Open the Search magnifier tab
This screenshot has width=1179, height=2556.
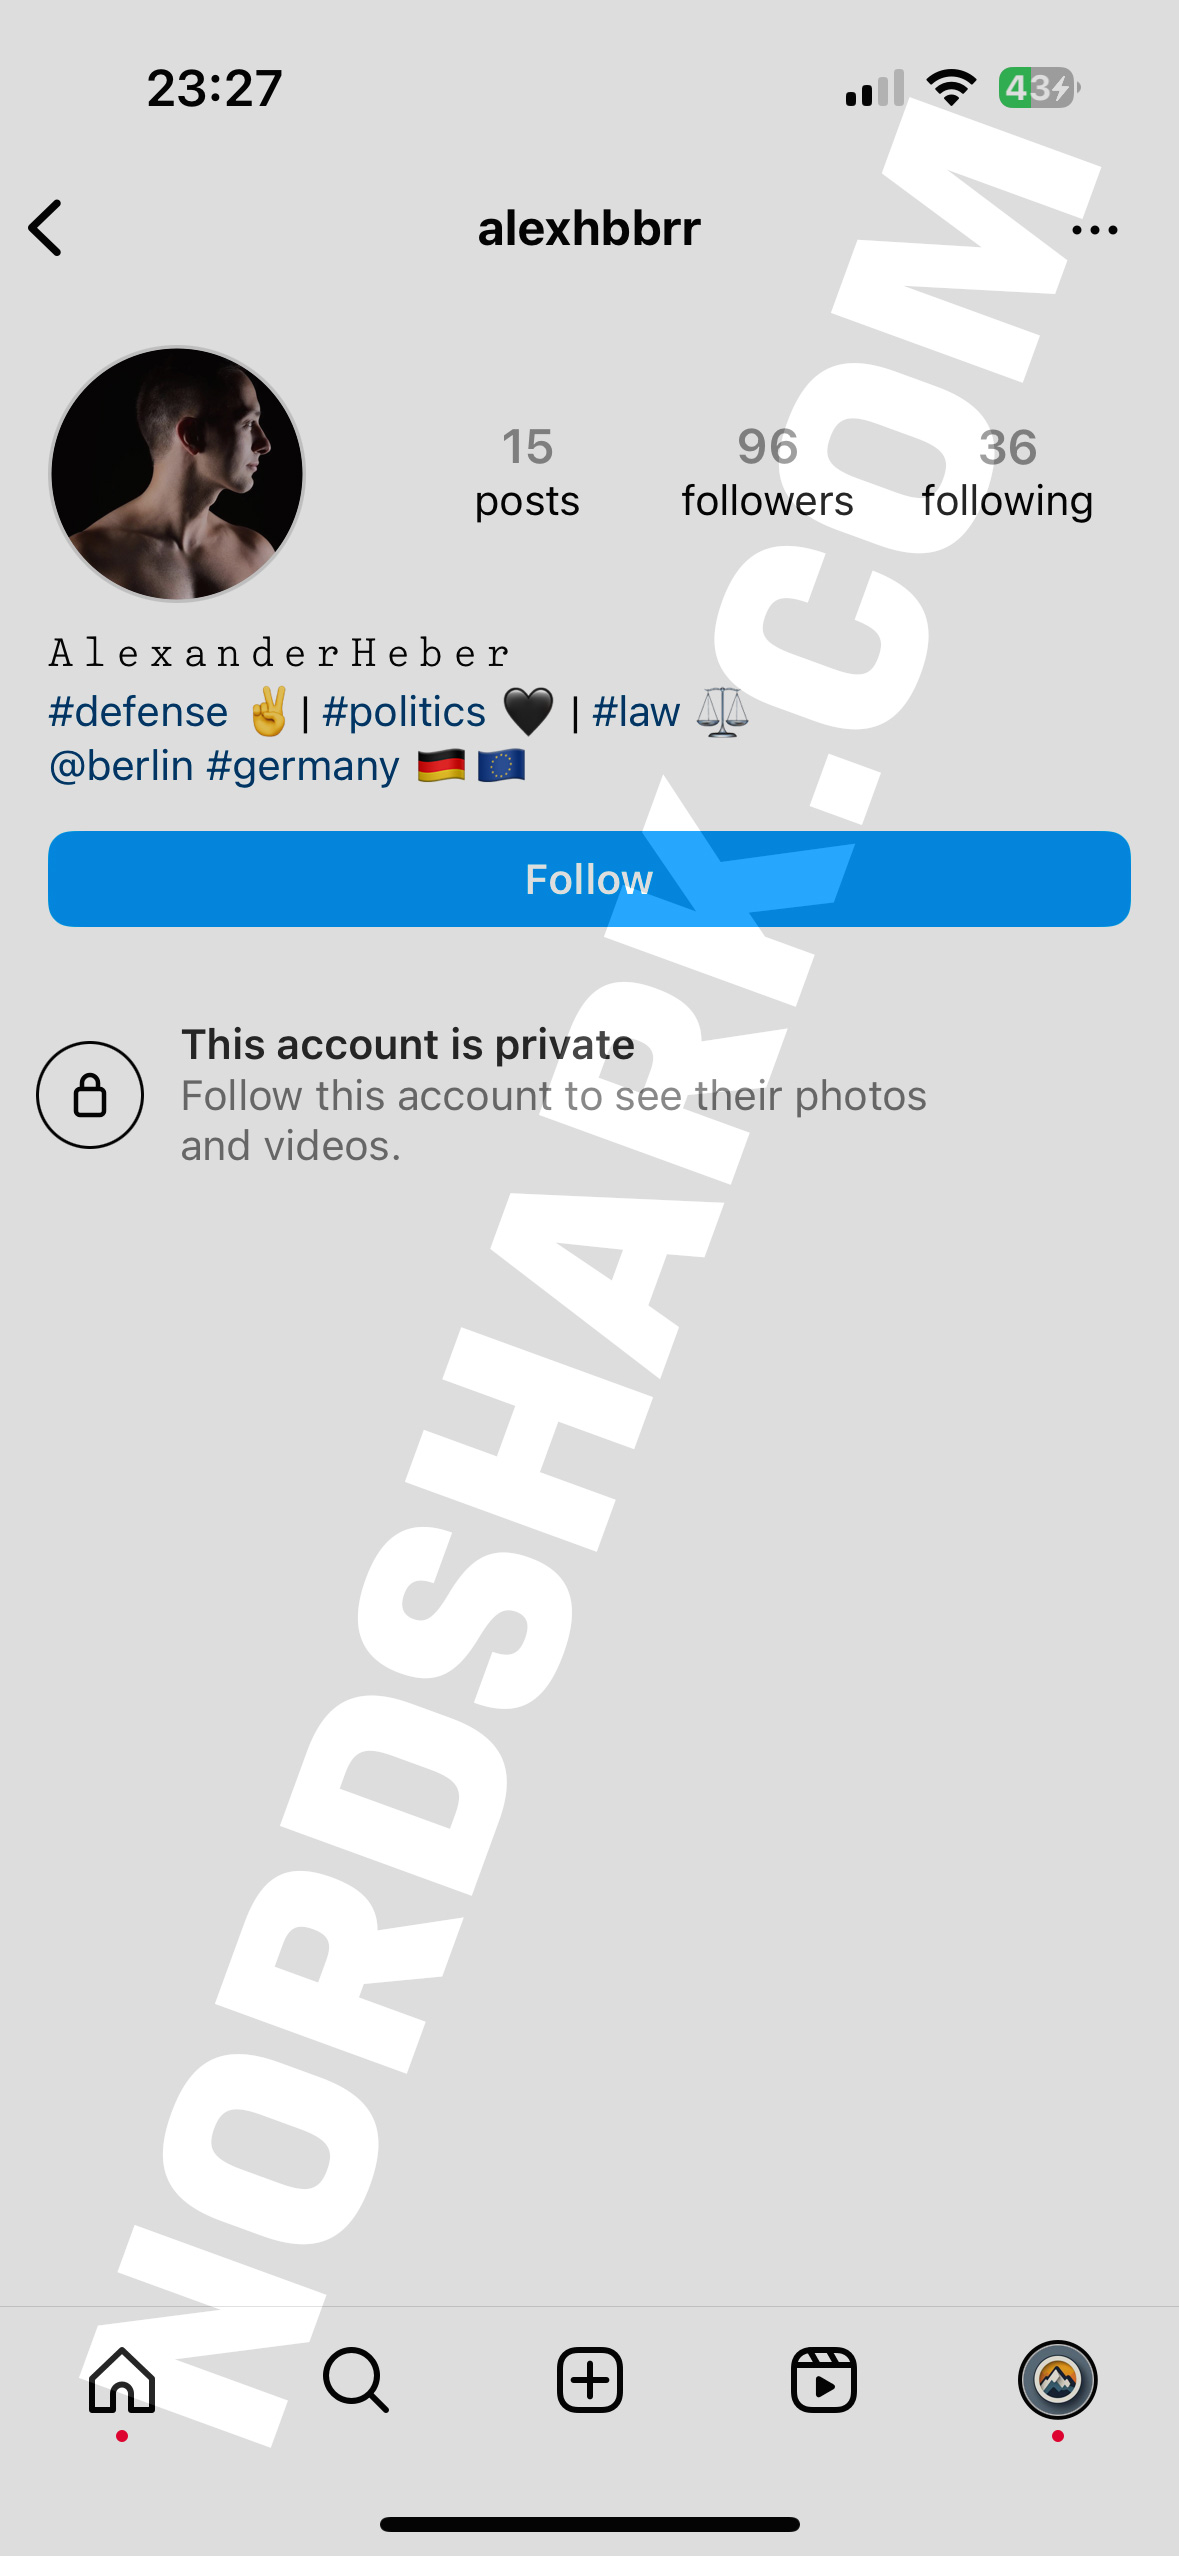[x=356, y=2380]
